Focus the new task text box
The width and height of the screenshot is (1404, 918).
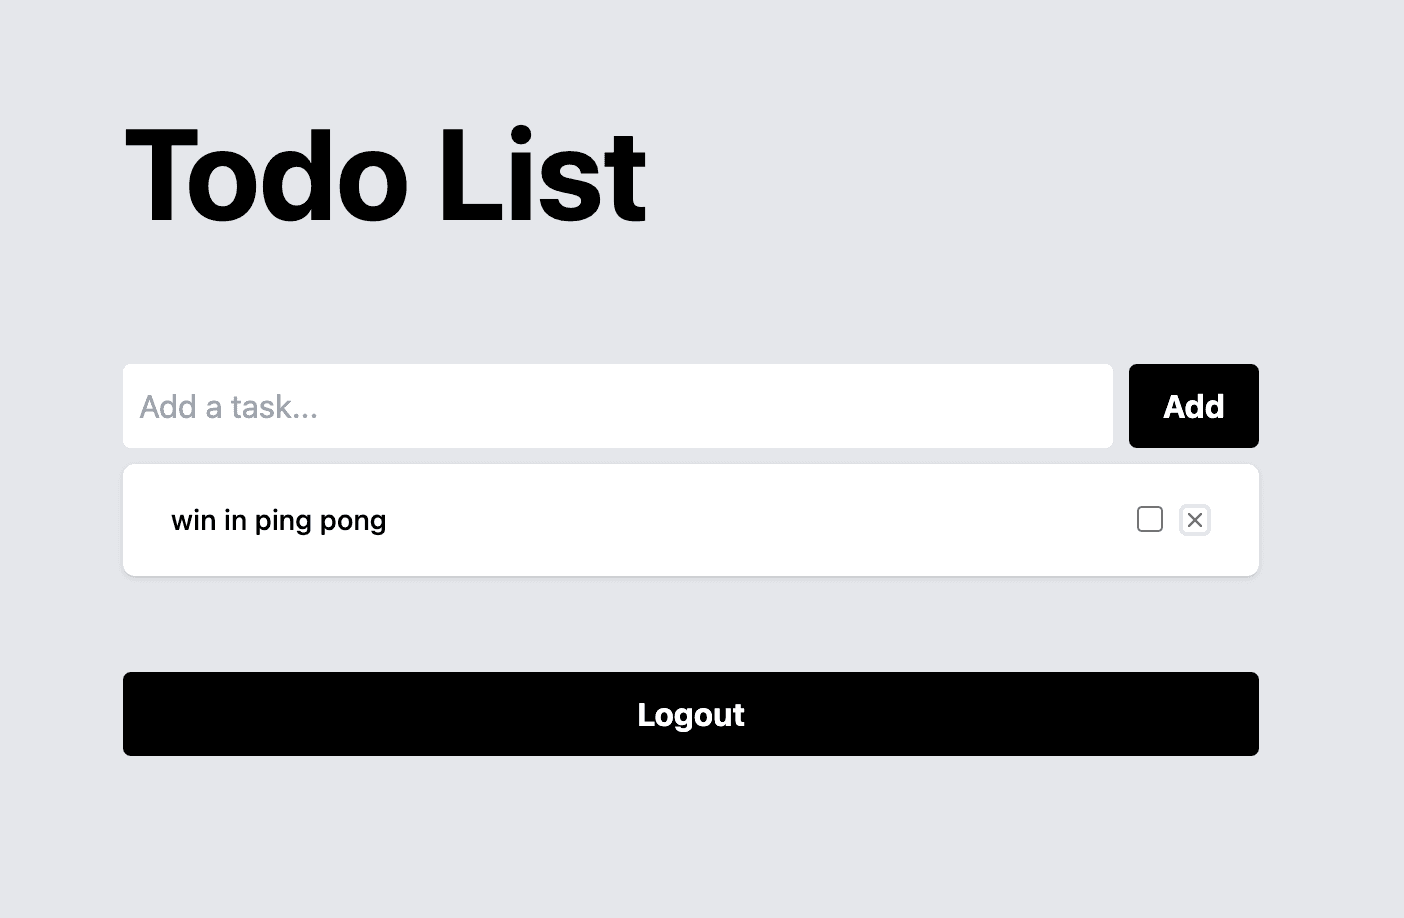tap(617, 406)
